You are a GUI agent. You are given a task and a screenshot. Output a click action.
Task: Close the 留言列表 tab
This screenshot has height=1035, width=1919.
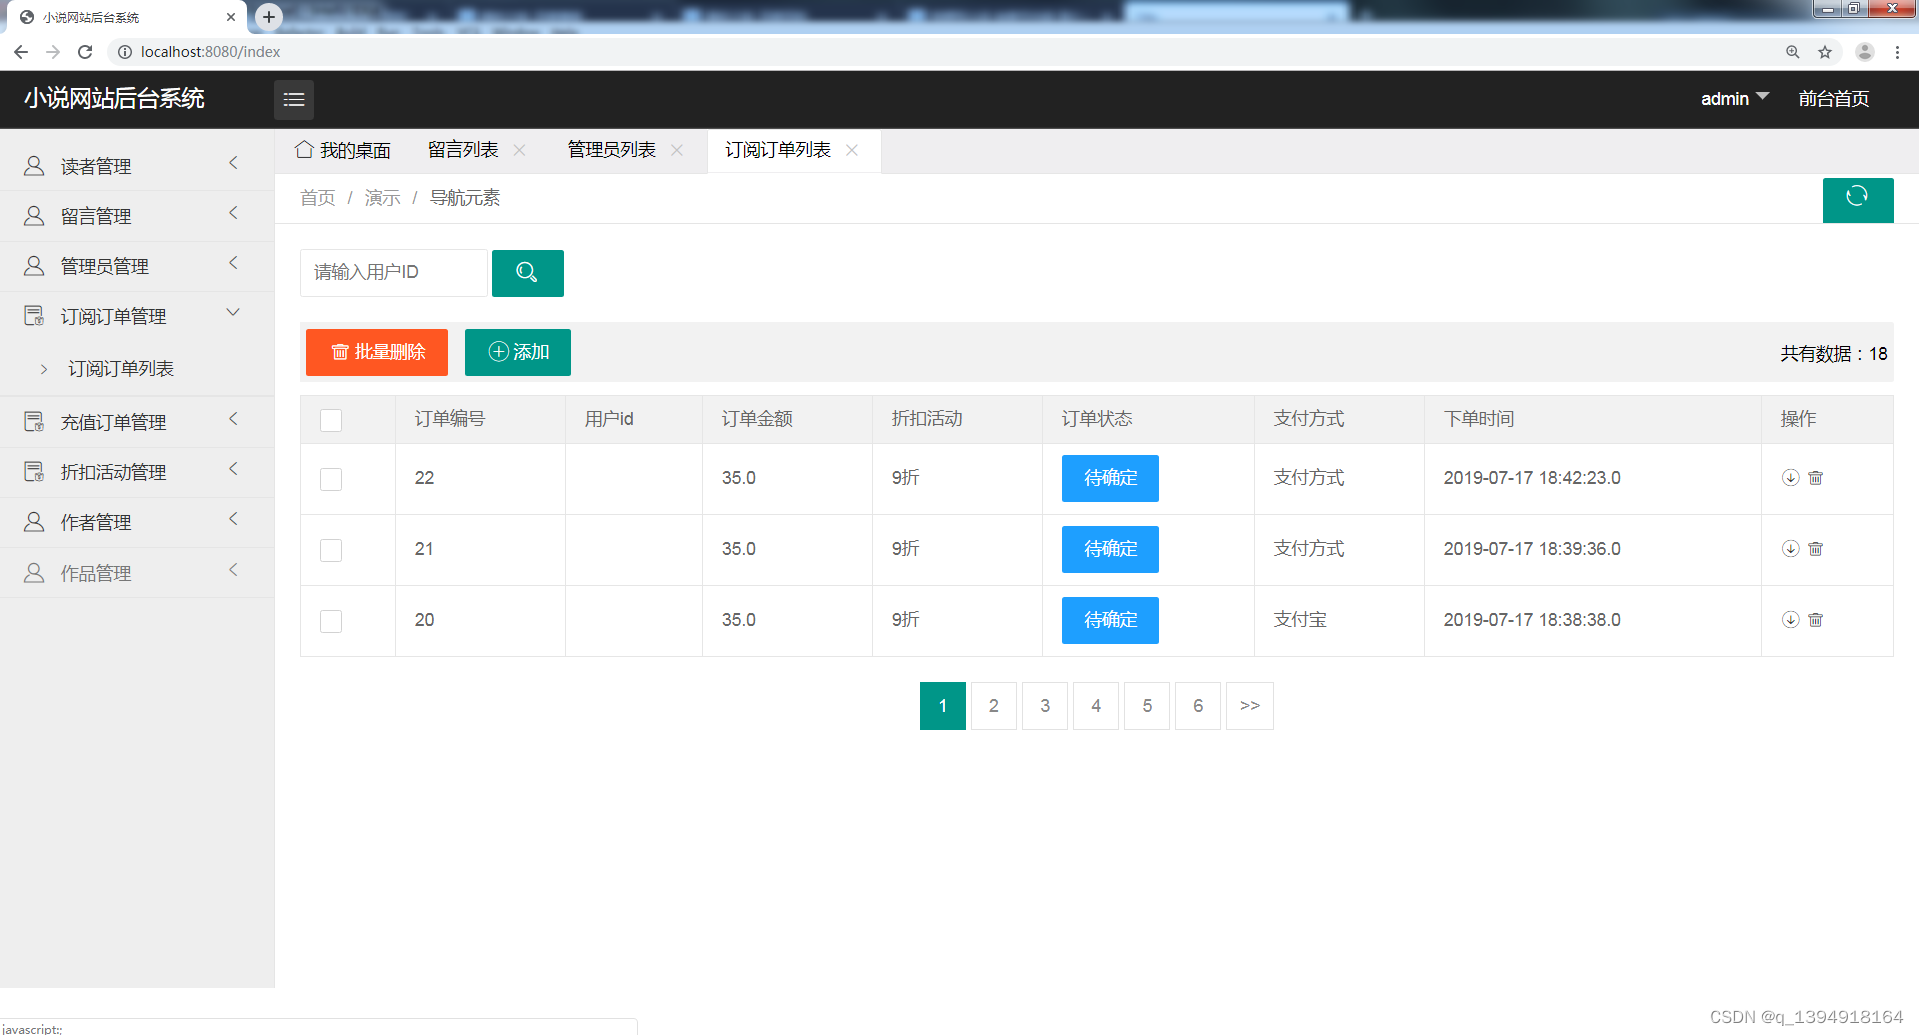click(x=519, y=150)
